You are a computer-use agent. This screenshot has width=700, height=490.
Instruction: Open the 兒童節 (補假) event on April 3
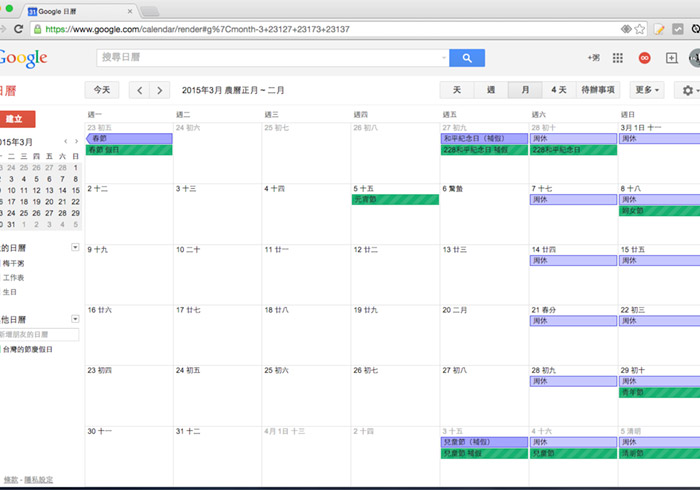point(484,442)
